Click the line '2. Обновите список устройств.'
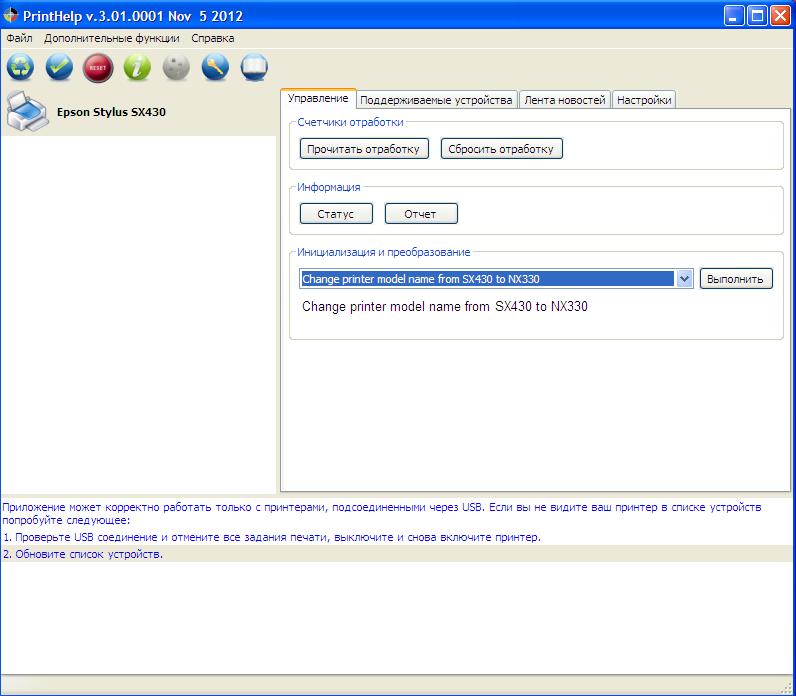 (83, 554)
